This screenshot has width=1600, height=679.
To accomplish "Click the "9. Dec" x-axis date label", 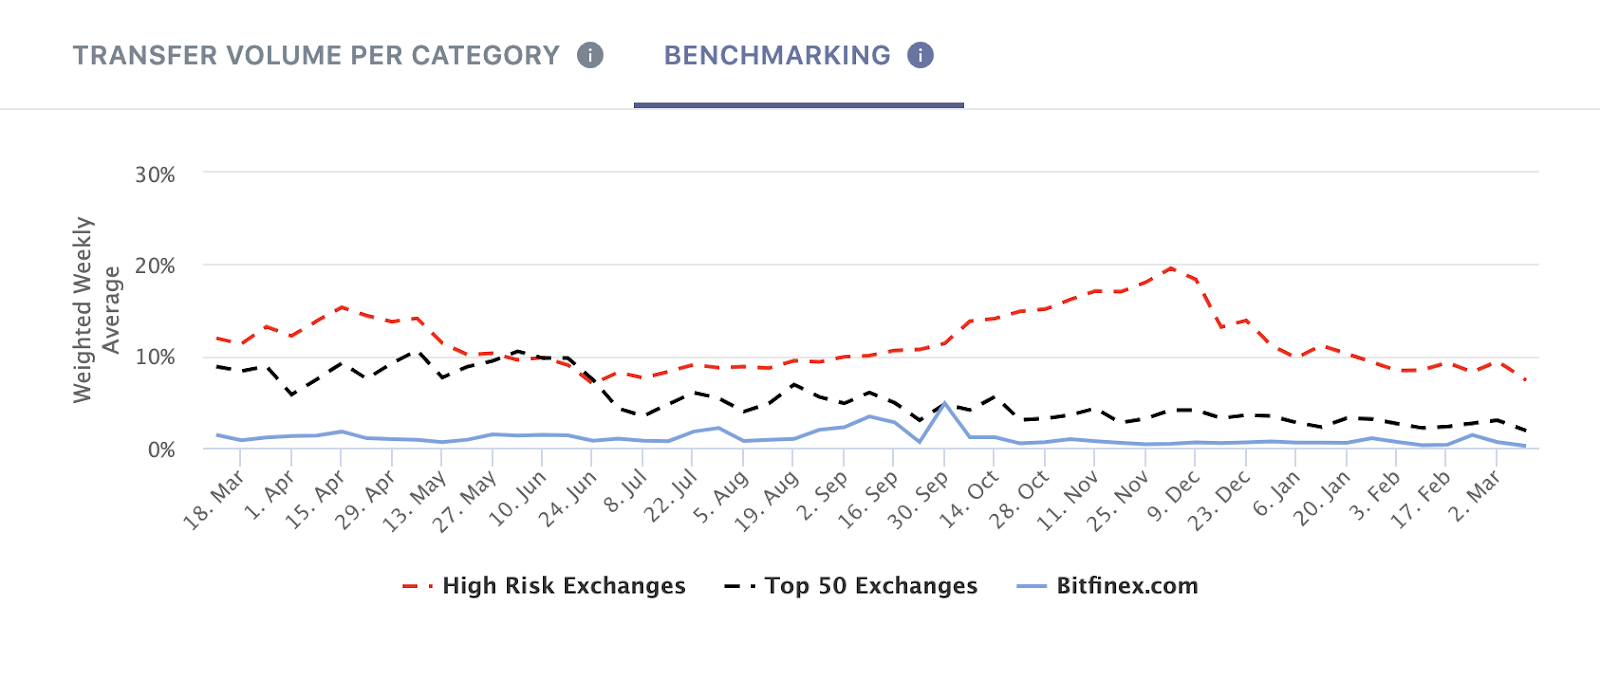I will 1173,498.
